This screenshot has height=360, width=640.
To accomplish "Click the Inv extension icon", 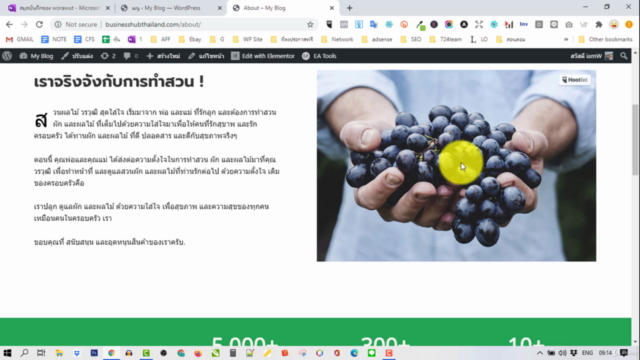I will point(524,24).
